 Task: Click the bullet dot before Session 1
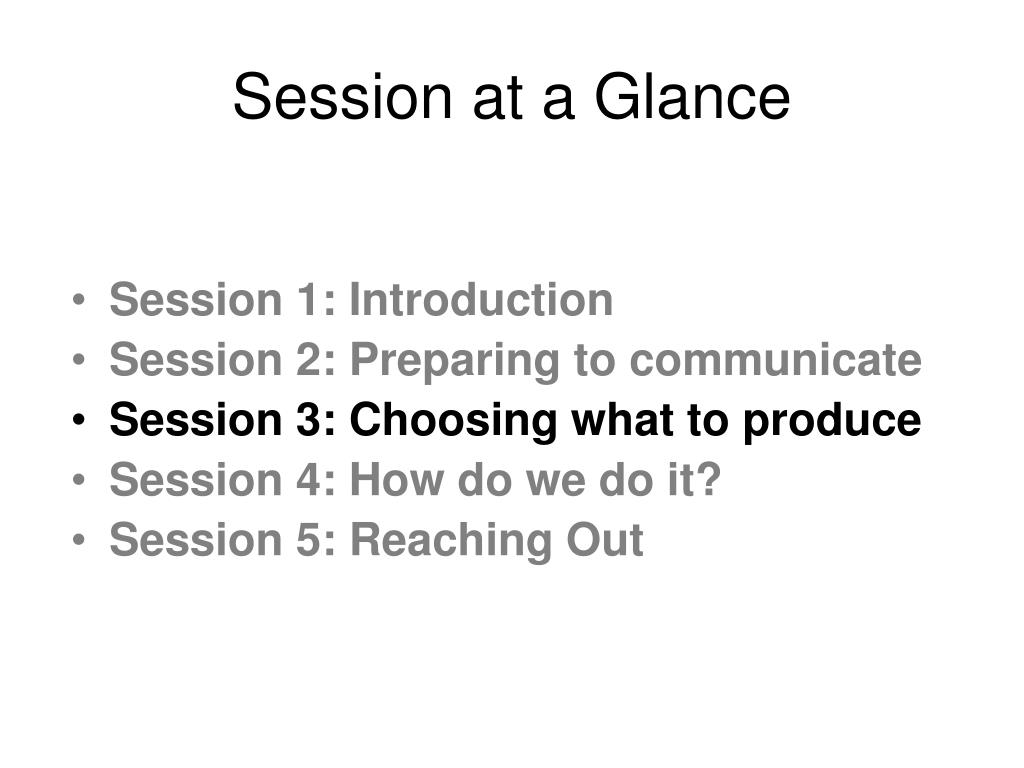79,300
